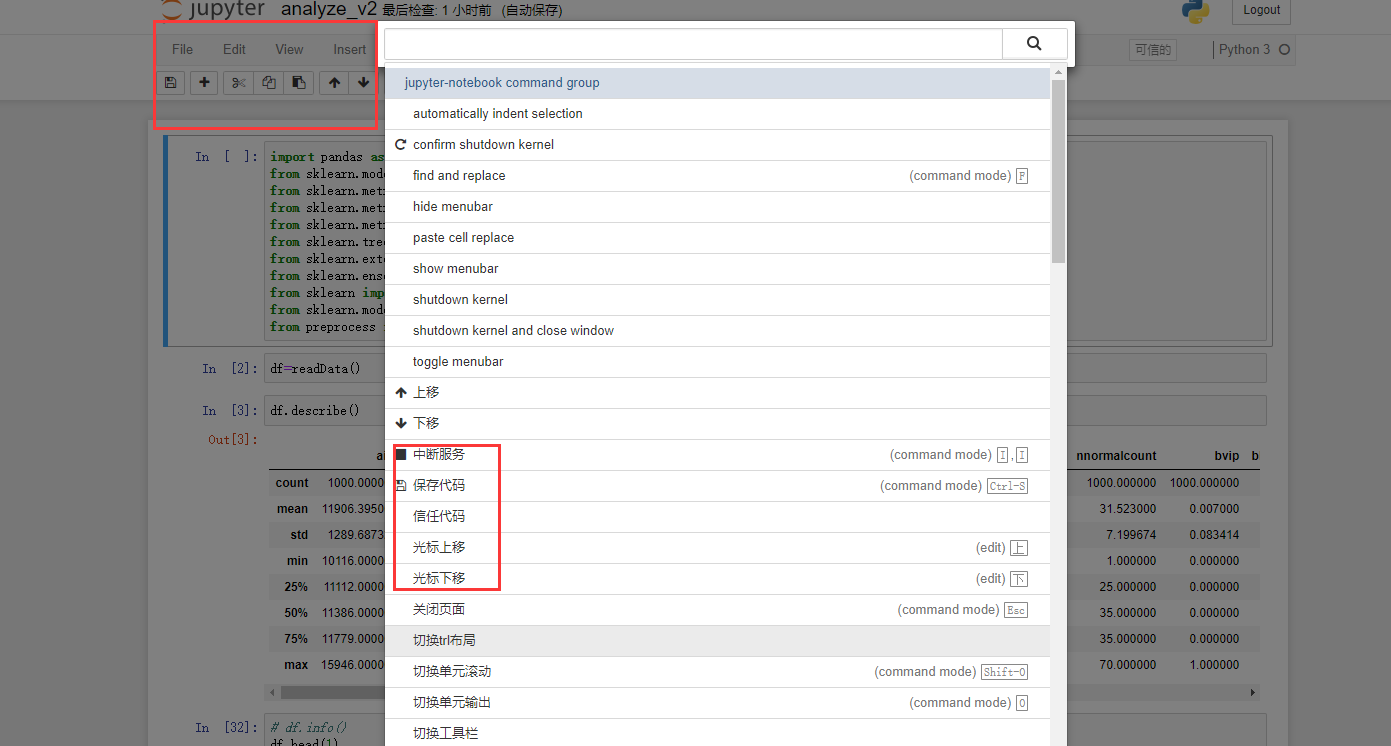
Task: Click the palette search magnifier button
Action: pyautogui.click(x=1034, y=44)
